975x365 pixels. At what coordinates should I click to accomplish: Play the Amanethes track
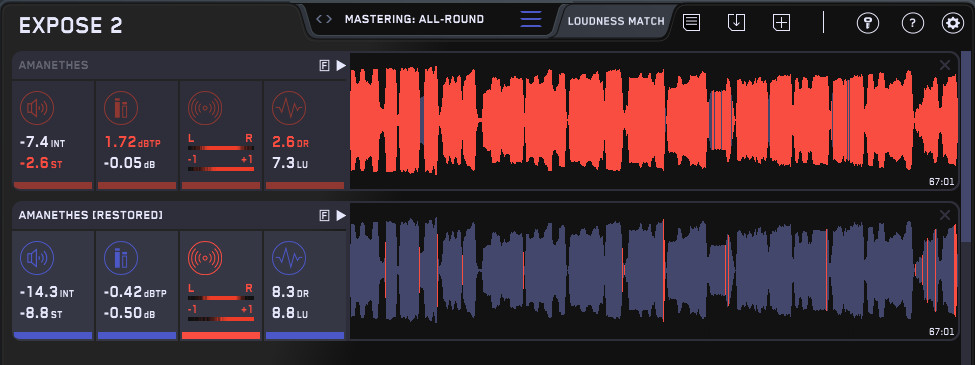pos(341,66)
